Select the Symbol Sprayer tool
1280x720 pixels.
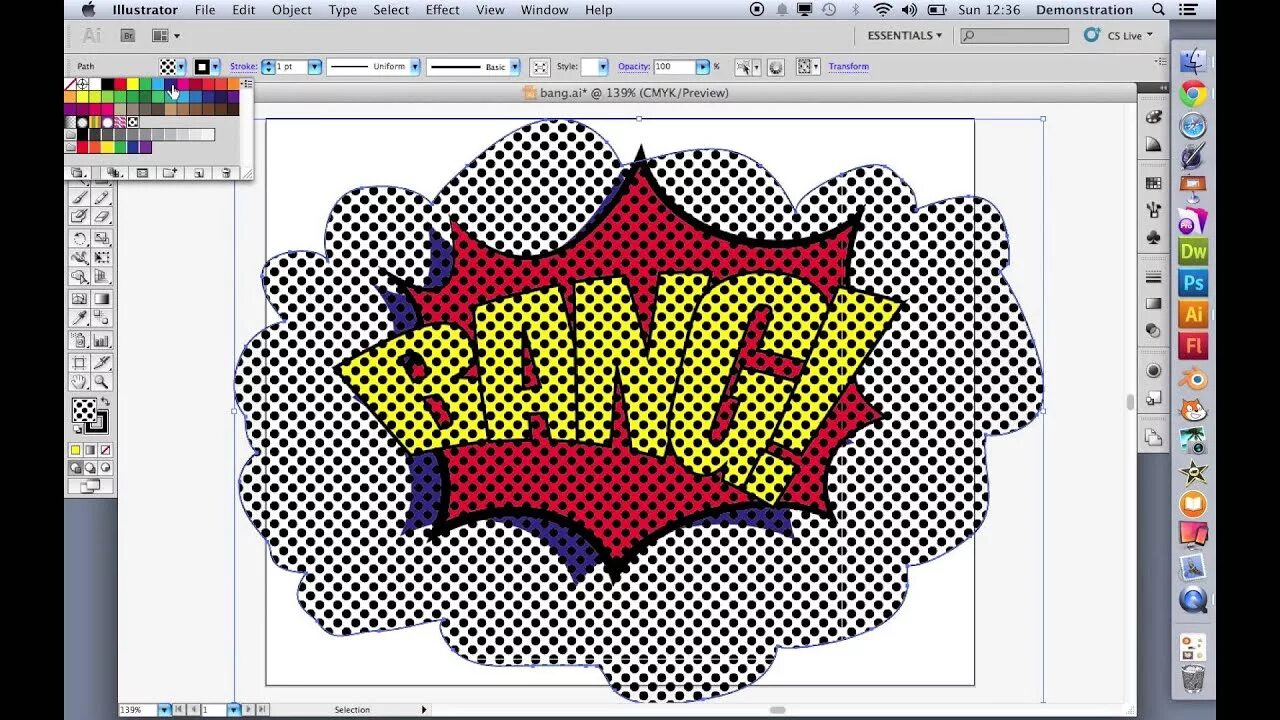pyautogui.click(x=80, y=340)
